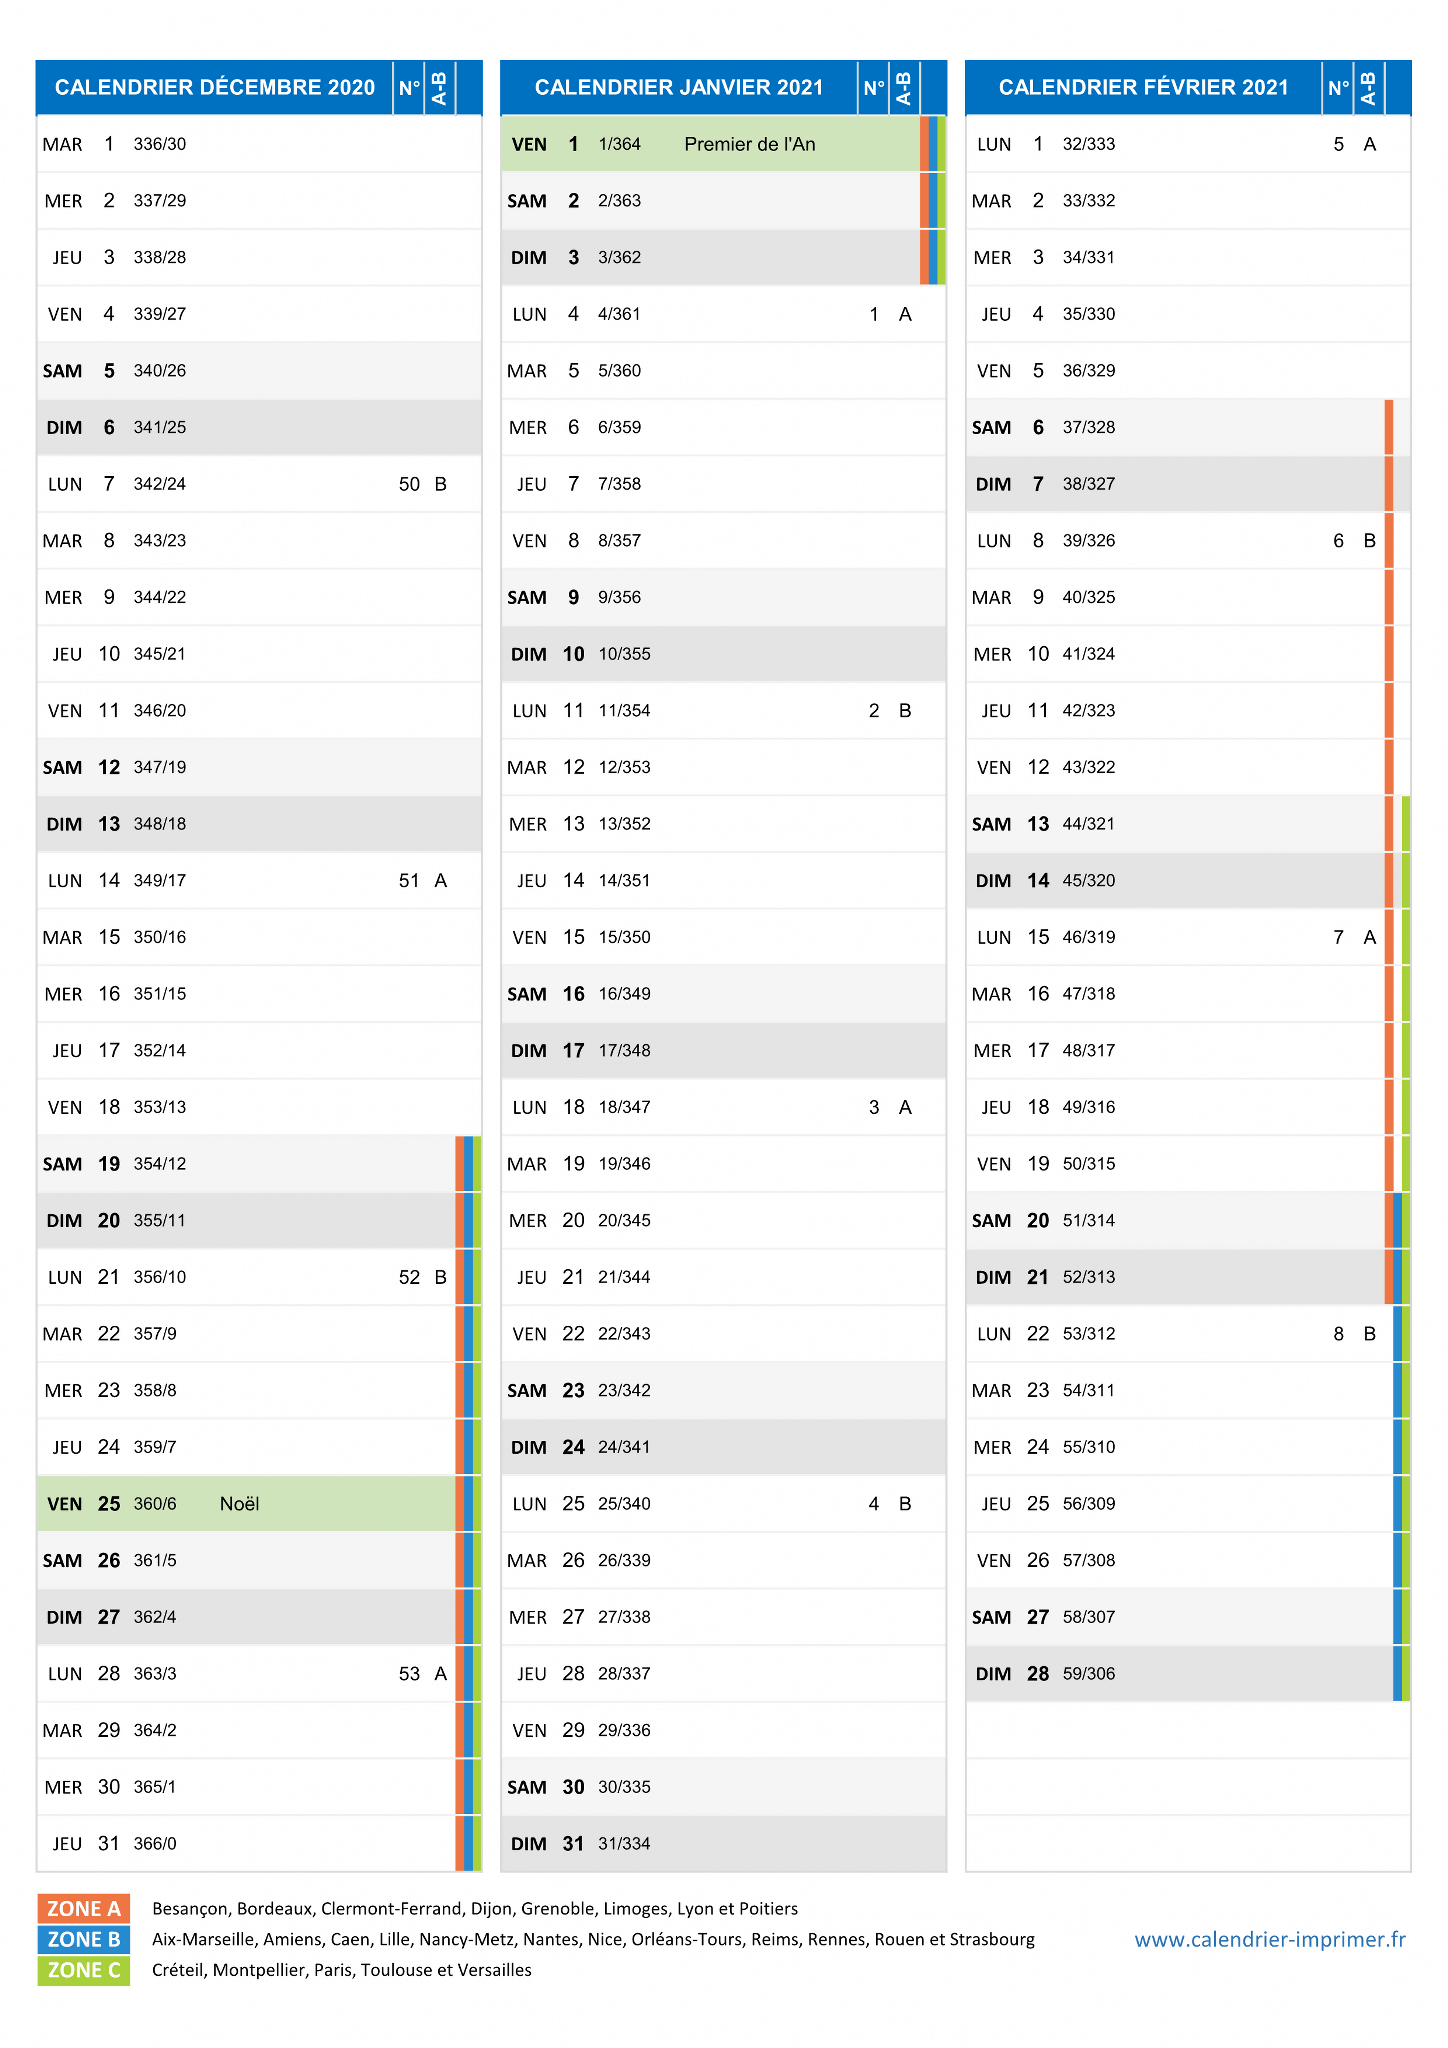Image resolution: width=1448 pixels, height=2048 pixels.
Task: Select week 53 on LUN 28 December
Action: click(410, 1674)
